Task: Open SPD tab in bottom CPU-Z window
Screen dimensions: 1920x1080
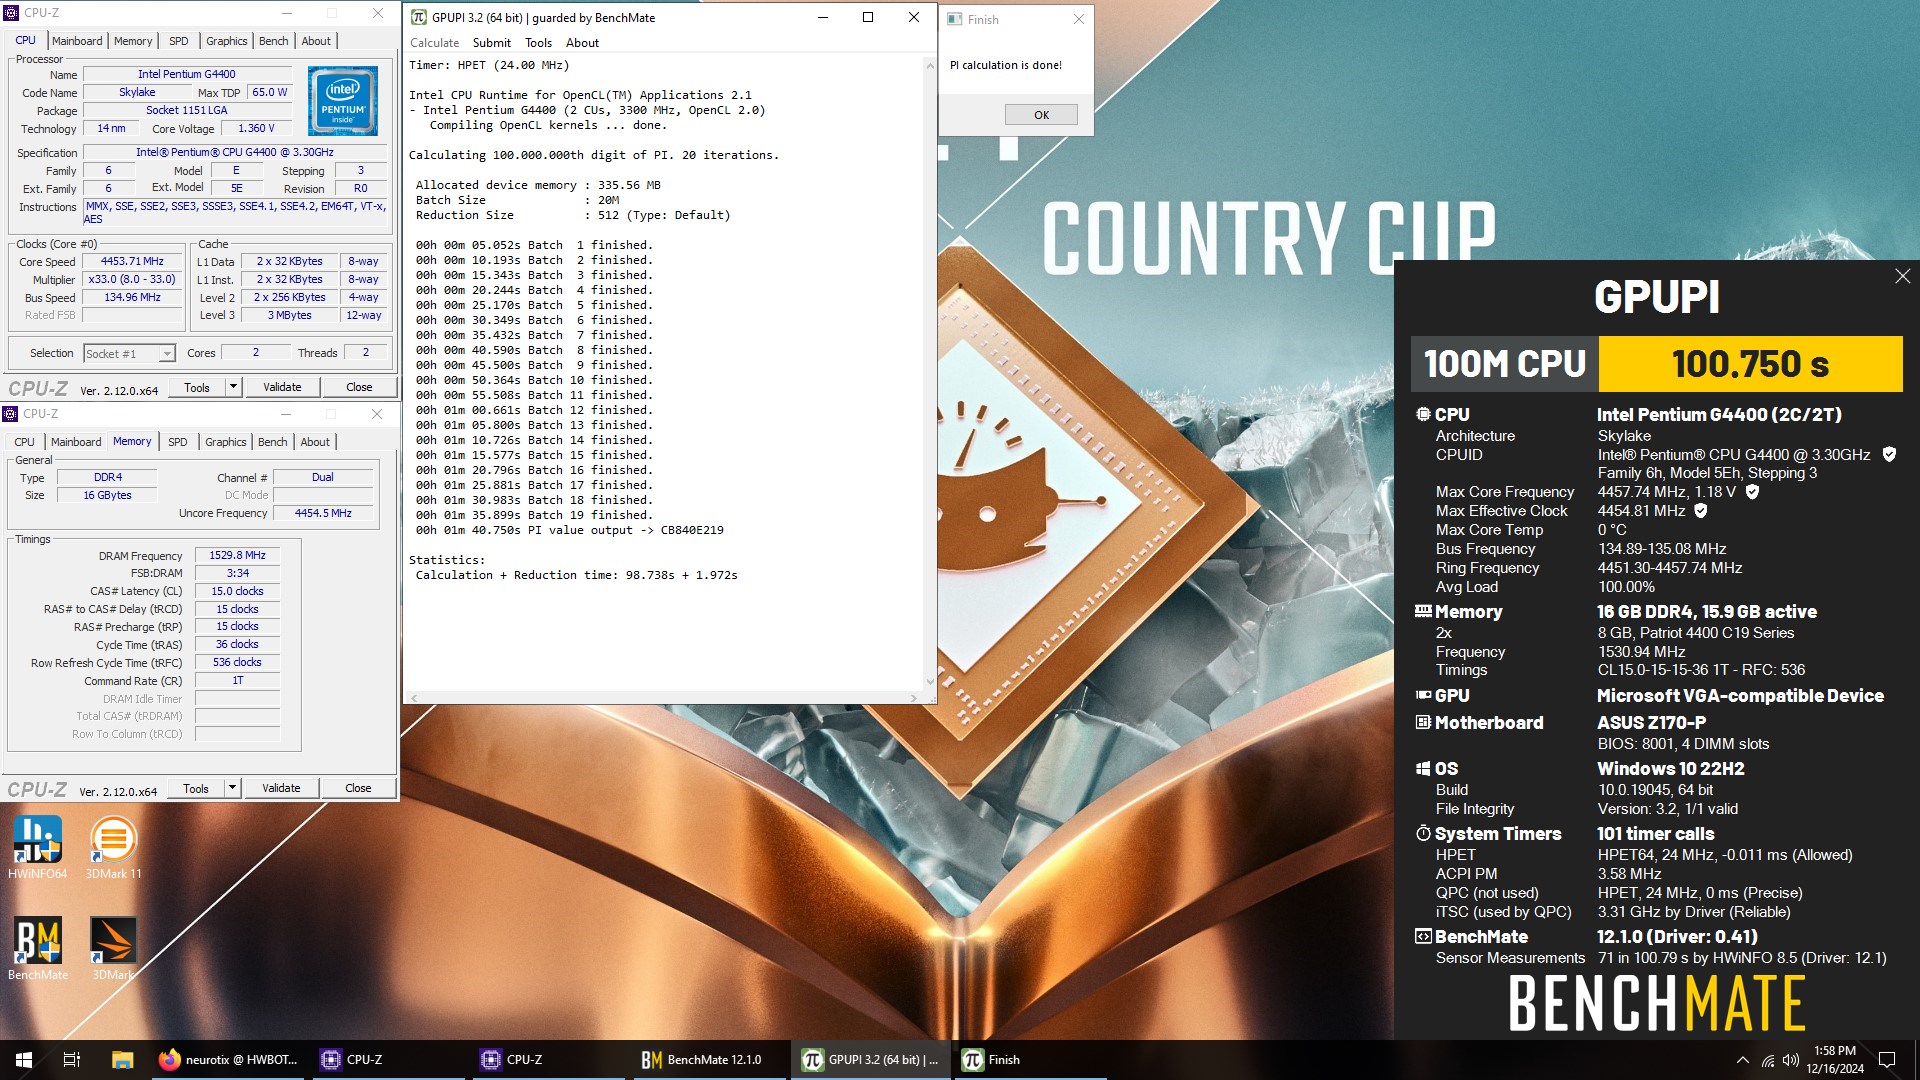Action: (177, 442)
